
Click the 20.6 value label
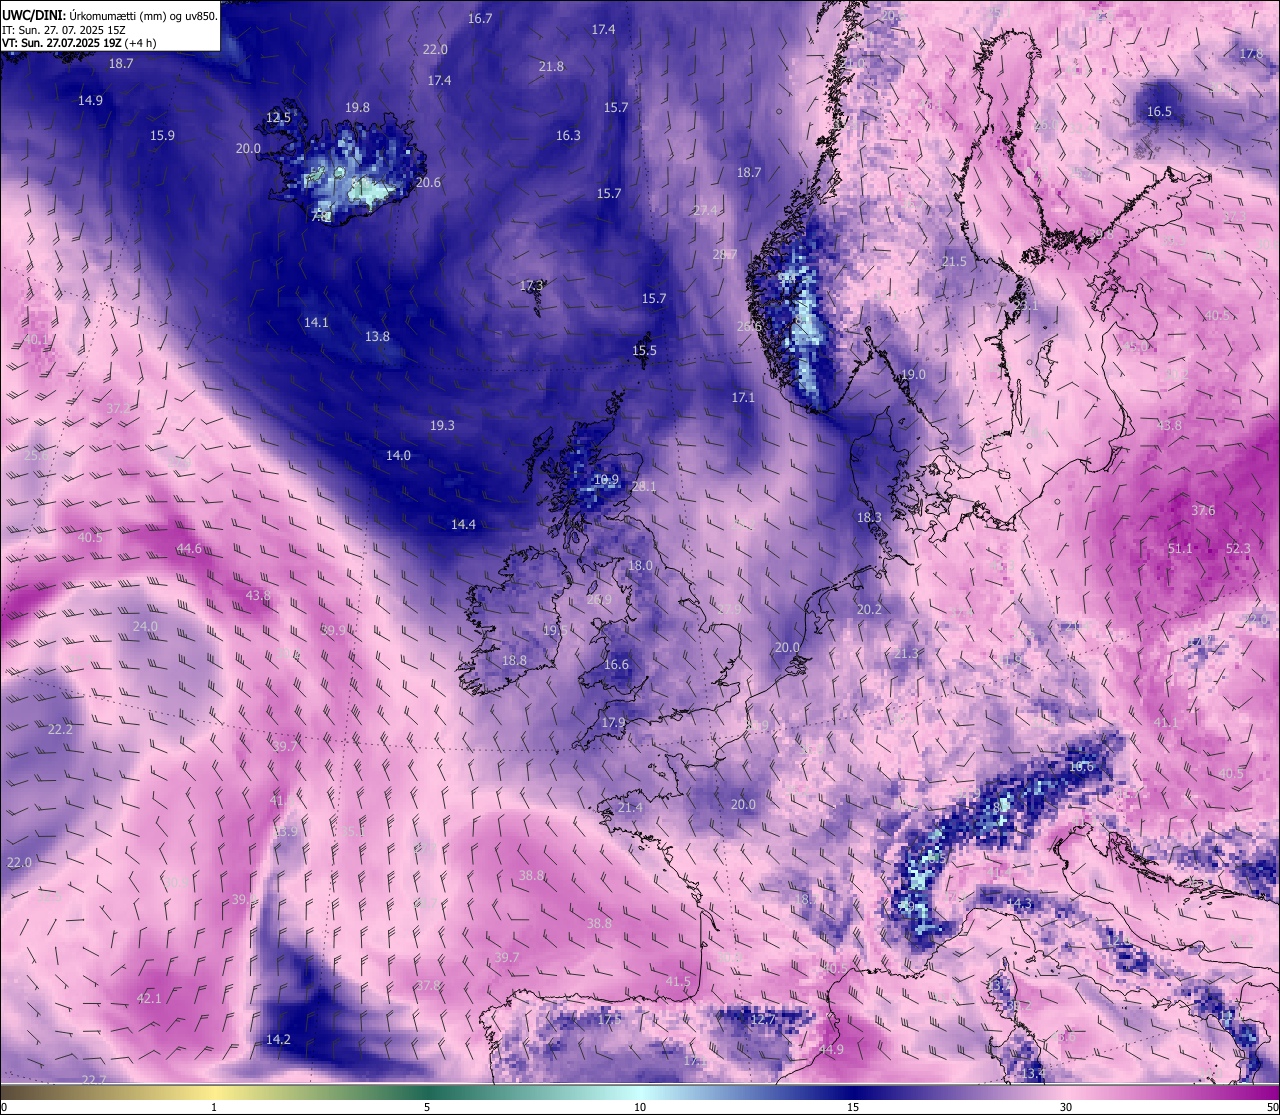428,182
